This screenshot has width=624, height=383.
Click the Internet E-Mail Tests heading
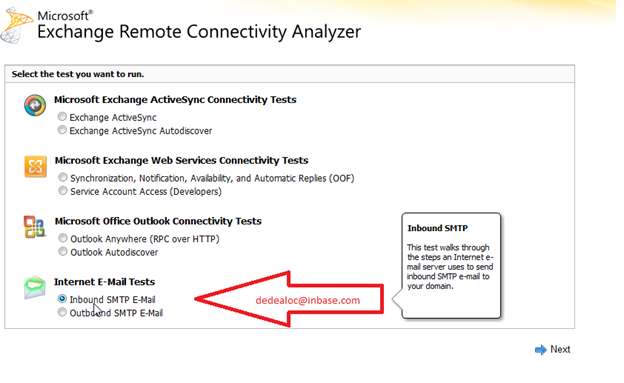click(x=105, y=282)
